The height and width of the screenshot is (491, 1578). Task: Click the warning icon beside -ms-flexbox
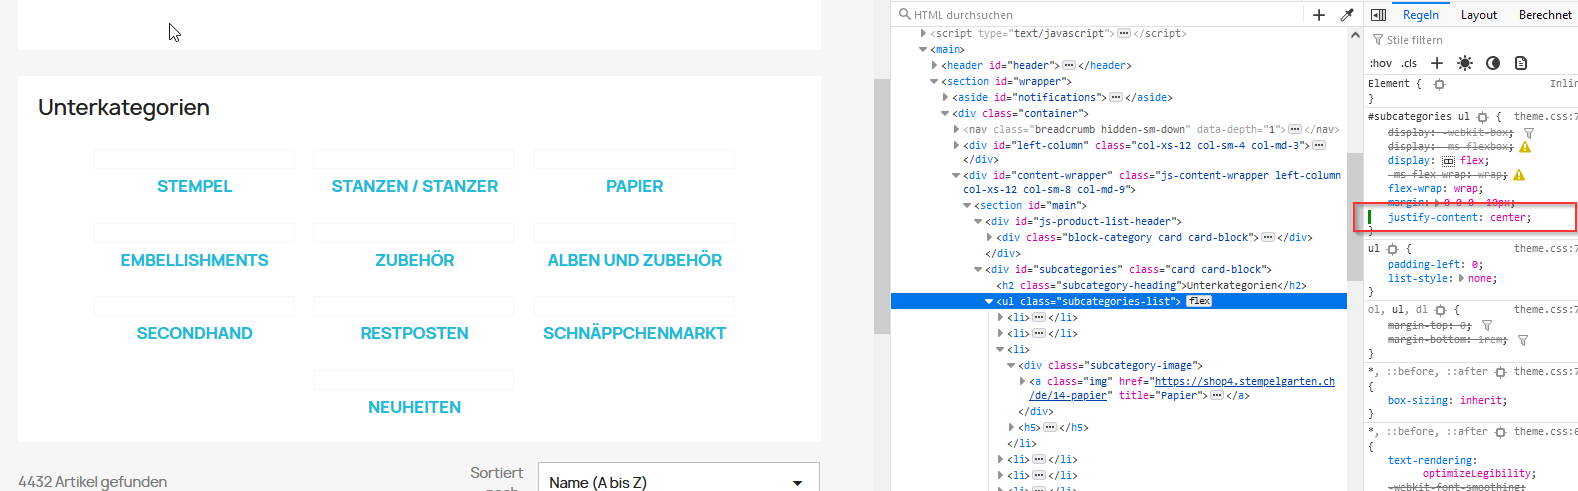[1525, 147]
